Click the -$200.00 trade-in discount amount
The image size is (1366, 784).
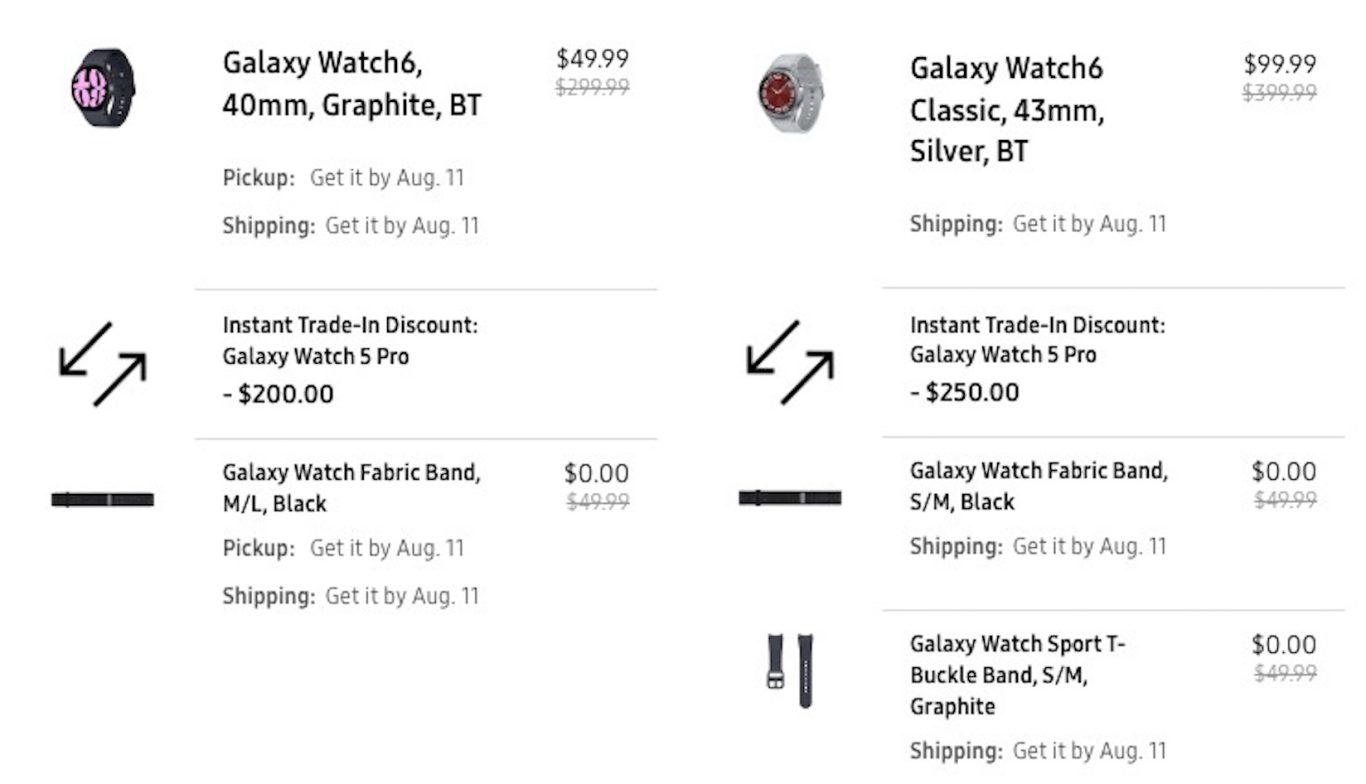click(x=278, y=394)
